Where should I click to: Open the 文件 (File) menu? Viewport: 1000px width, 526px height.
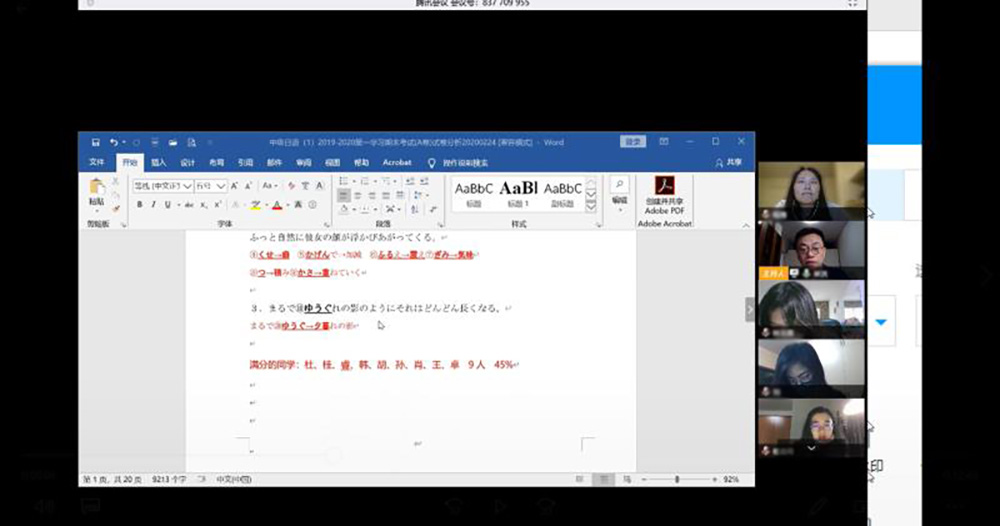point(97,163)
